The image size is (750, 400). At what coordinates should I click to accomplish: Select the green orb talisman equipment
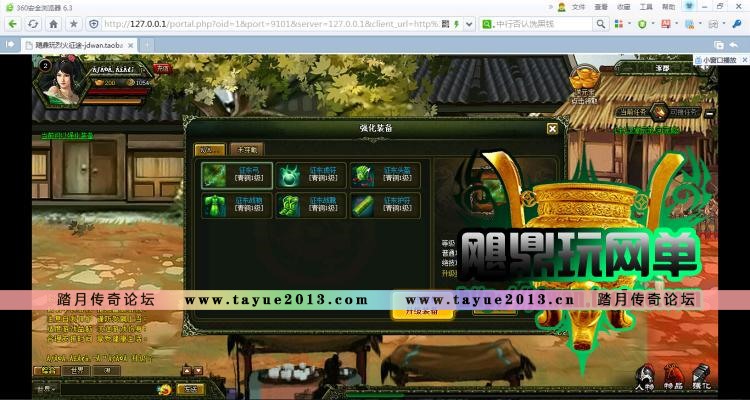pyautogui.click(x=311, y=176)
